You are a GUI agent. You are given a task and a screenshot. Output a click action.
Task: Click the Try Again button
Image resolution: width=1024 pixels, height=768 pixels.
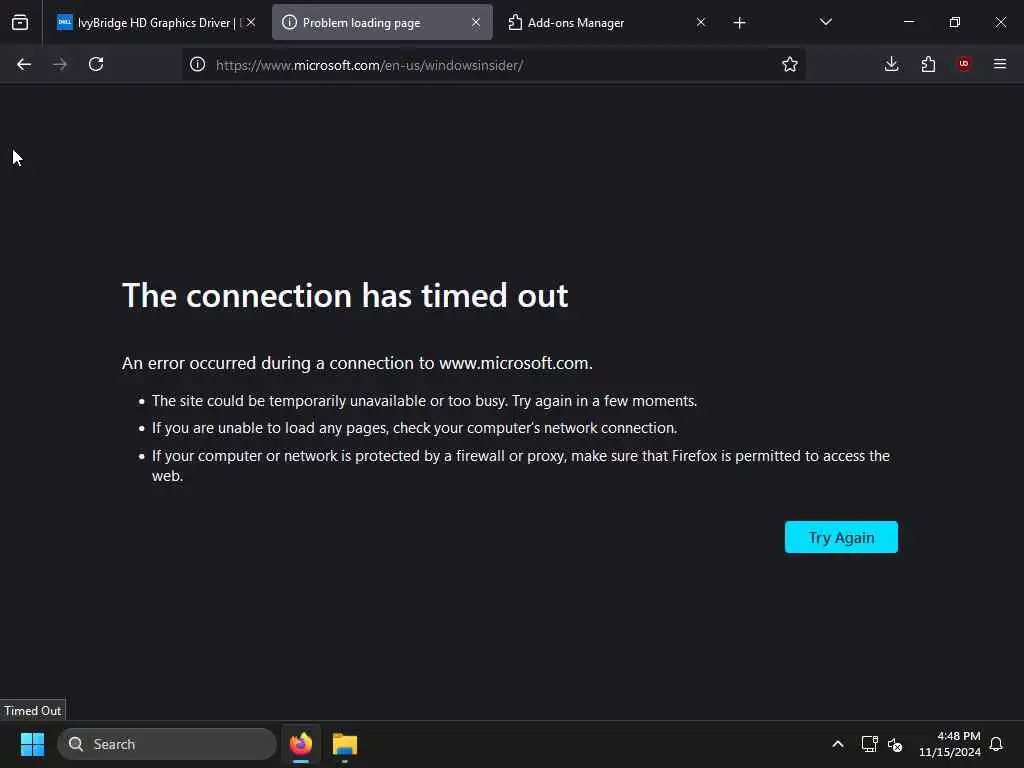(841, 537)
